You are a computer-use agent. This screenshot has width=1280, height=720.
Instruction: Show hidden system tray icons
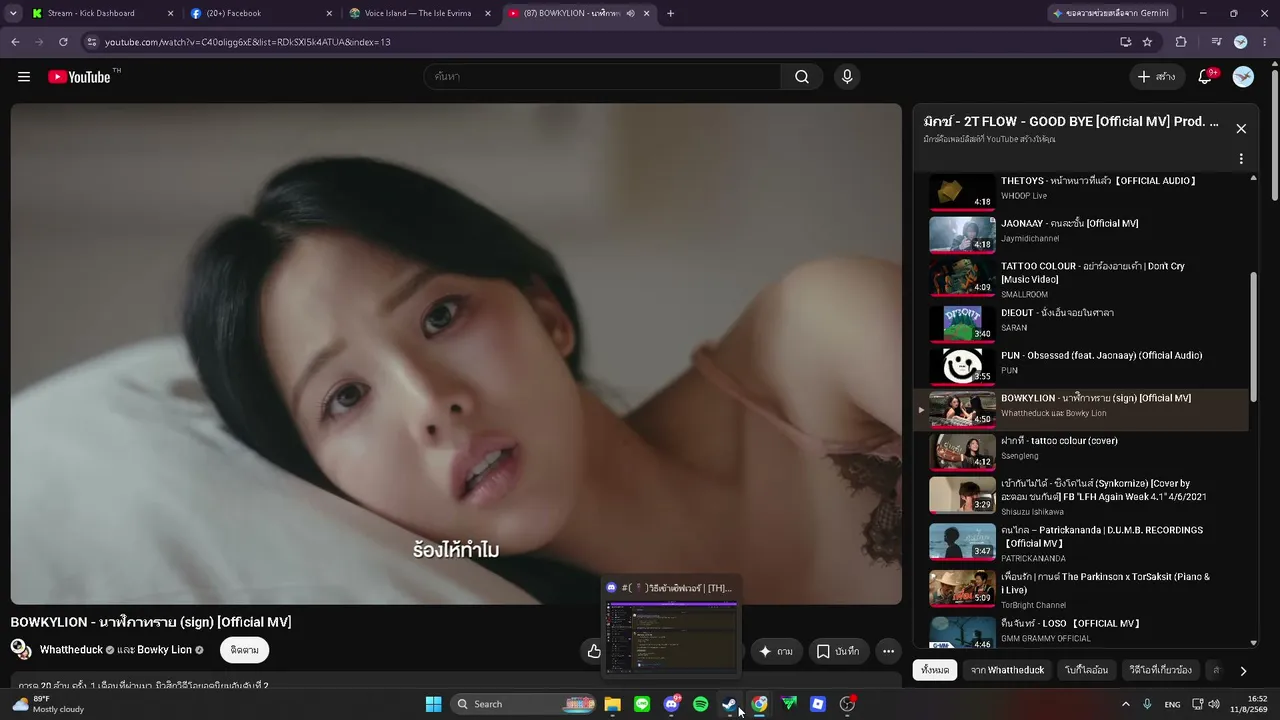[1126, 704]
